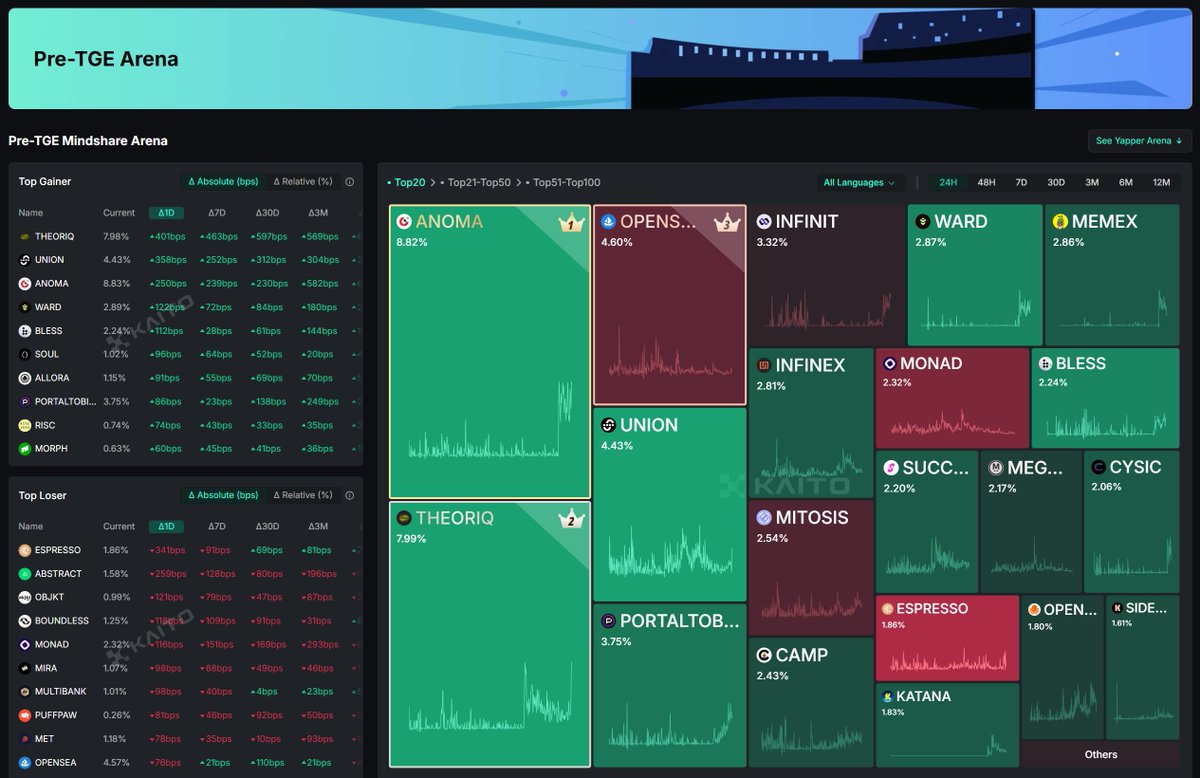Open the MULTIBANK row in Top Loser
1200x778 pixels.
point(186,691)
